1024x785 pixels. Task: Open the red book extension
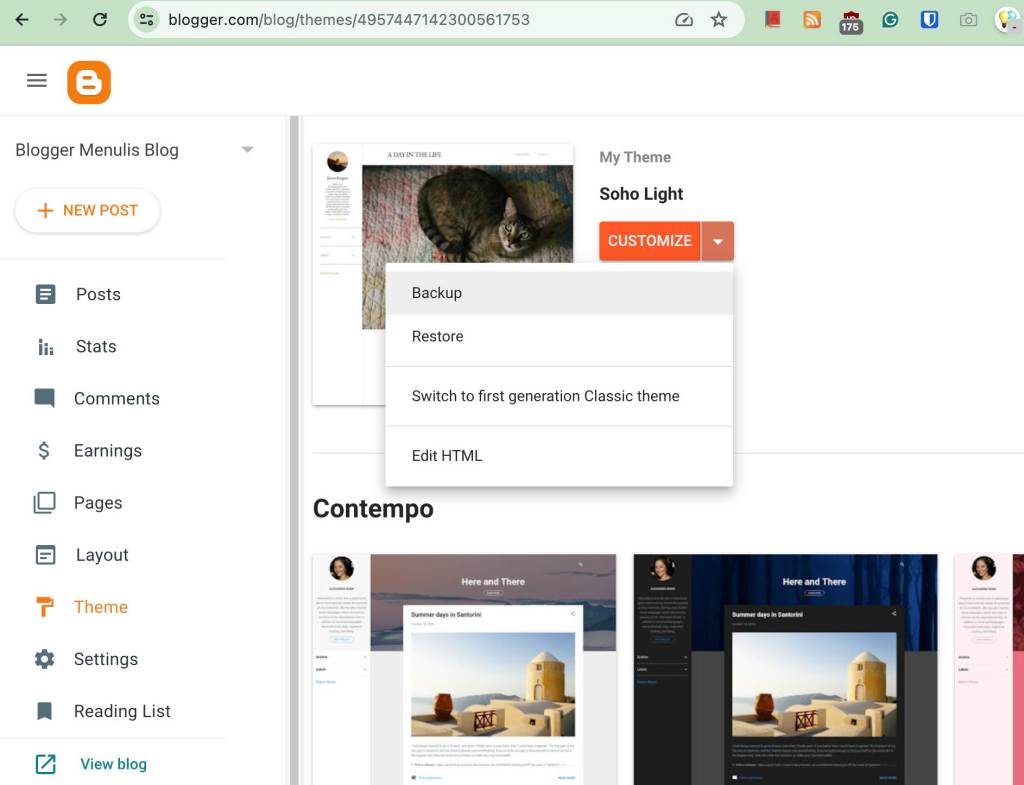pyautogui.click(x=773, y=20)
